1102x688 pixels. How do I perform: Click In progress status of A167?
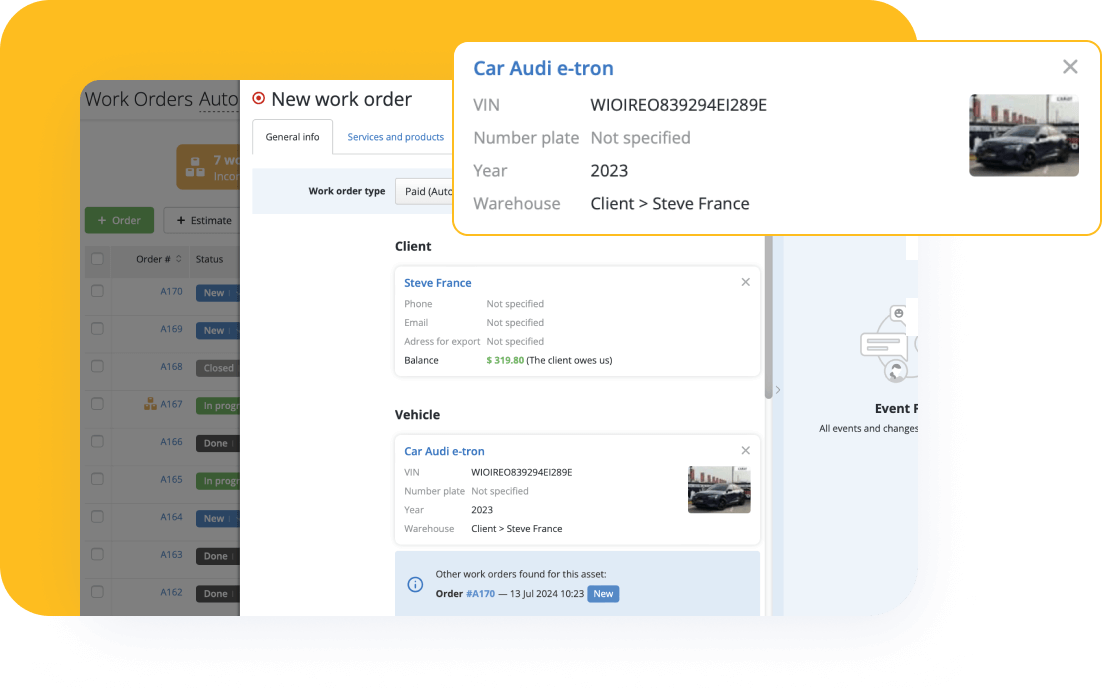(218, 405)
